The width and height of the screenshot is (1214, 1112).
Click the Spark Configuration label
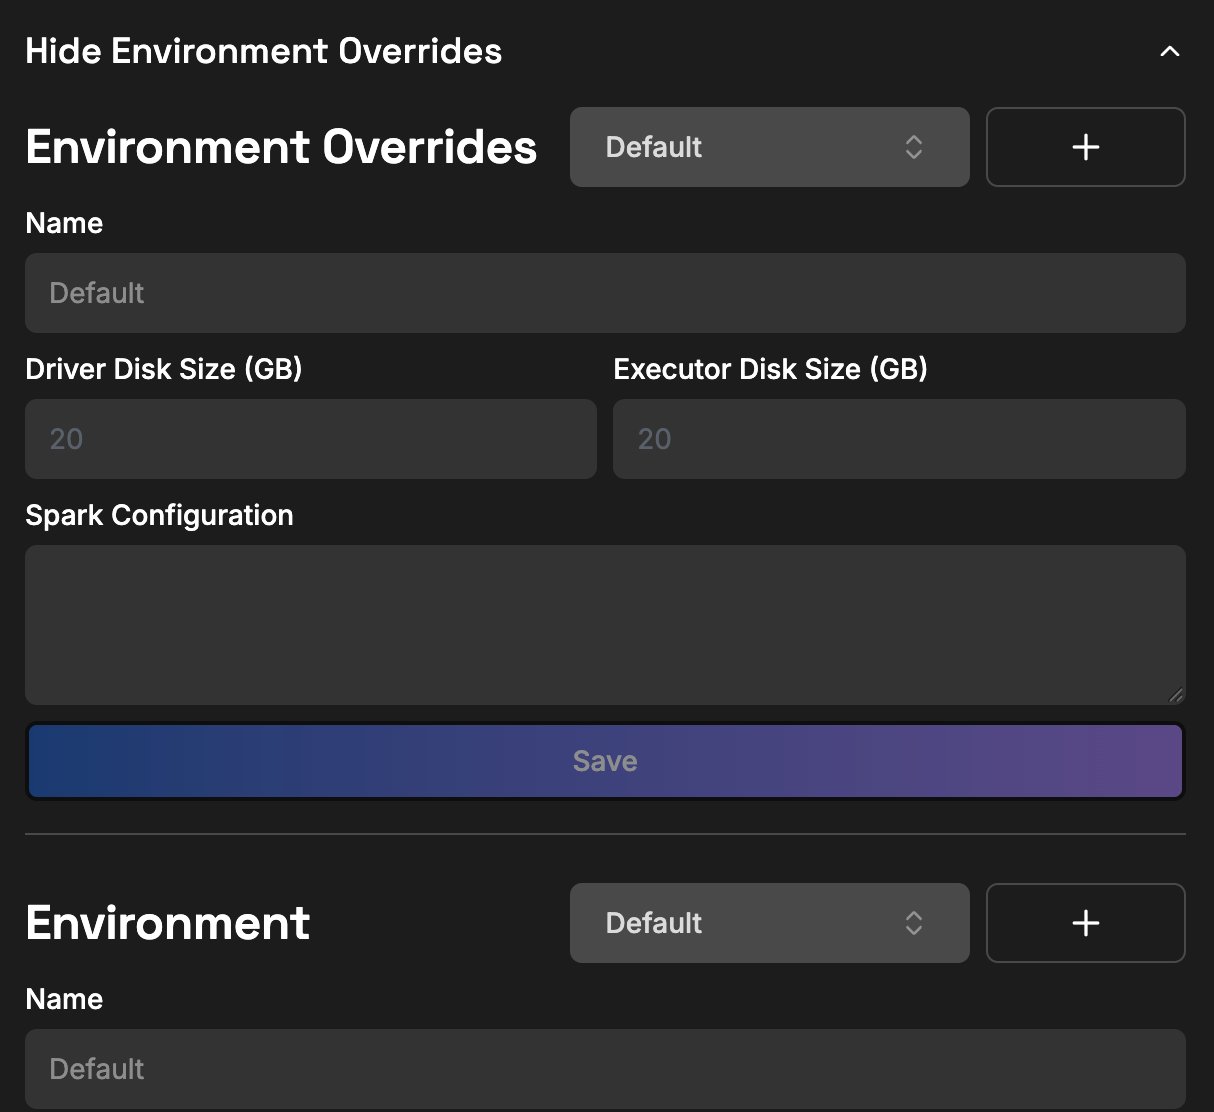coord(159,515)
